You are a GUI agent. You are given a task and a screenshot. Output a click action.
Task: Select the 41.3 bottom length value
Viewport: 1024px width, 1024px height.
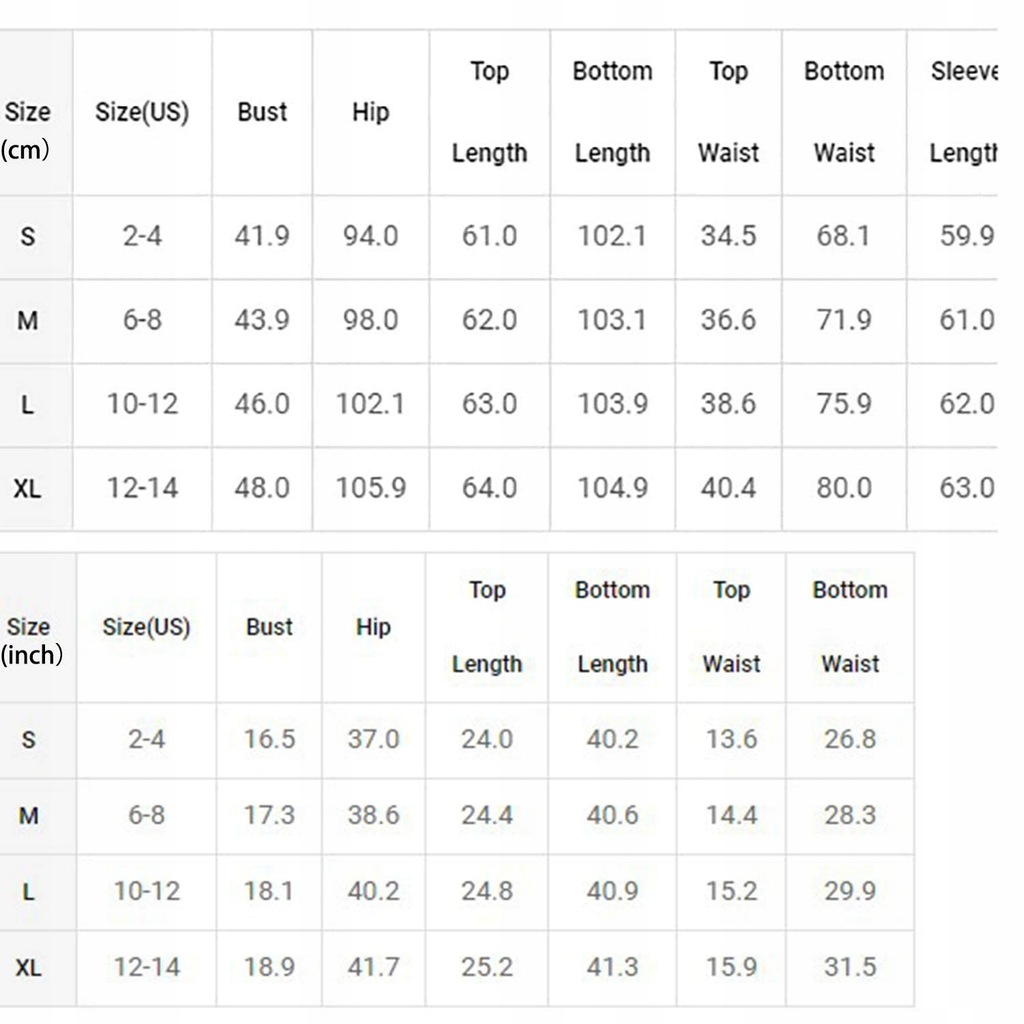[612, 967]
